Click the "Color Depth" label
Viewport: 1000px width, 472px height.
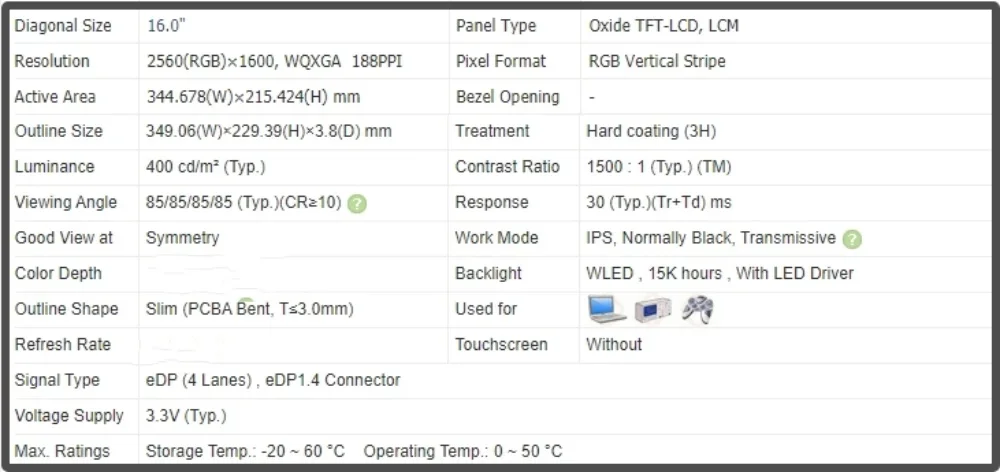tap(58, 274)
